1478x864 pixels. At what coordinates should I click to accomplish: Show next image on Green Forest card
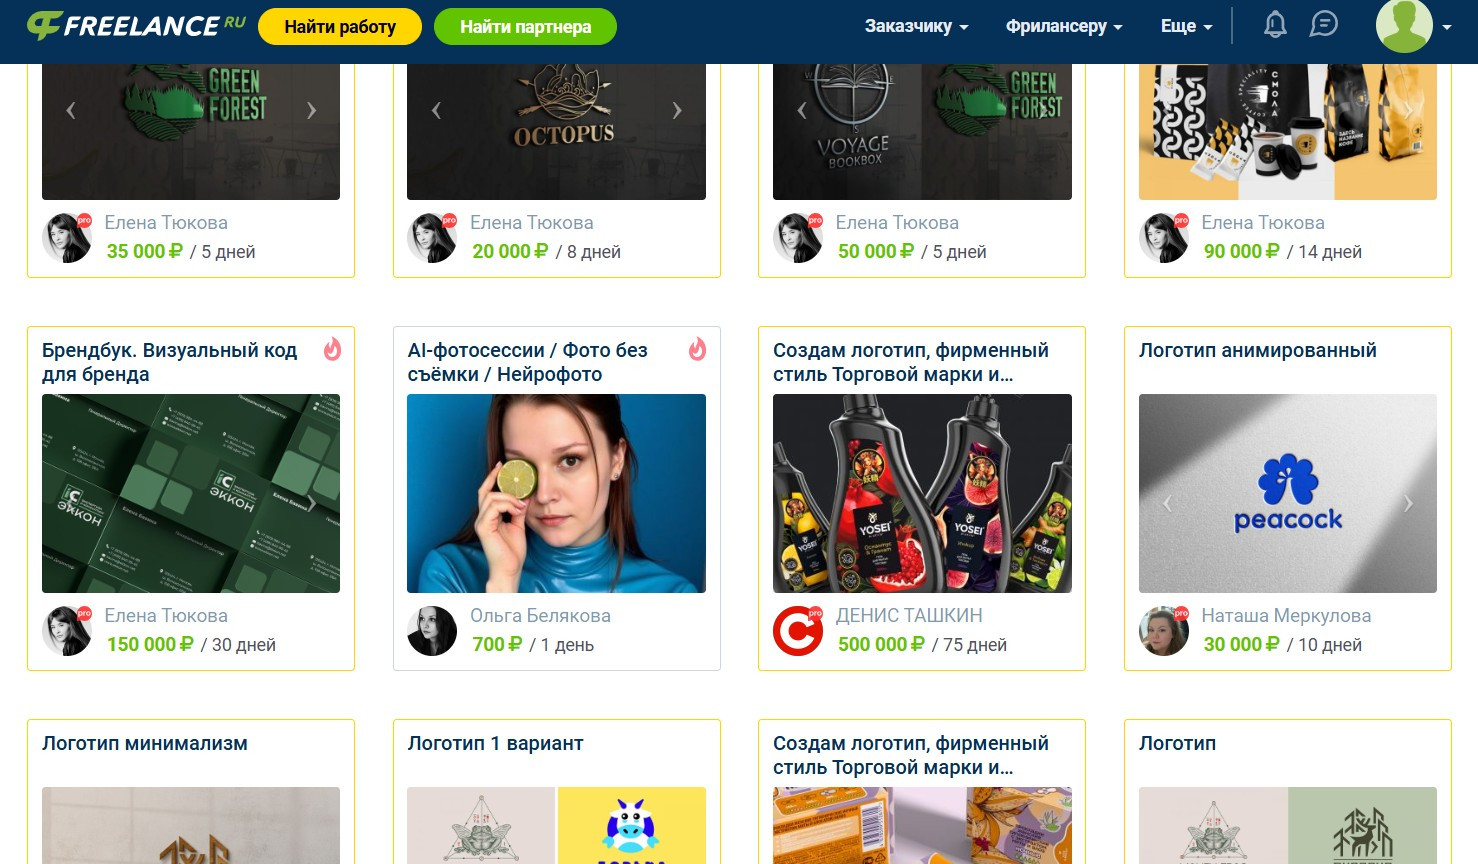click(311, 110)
